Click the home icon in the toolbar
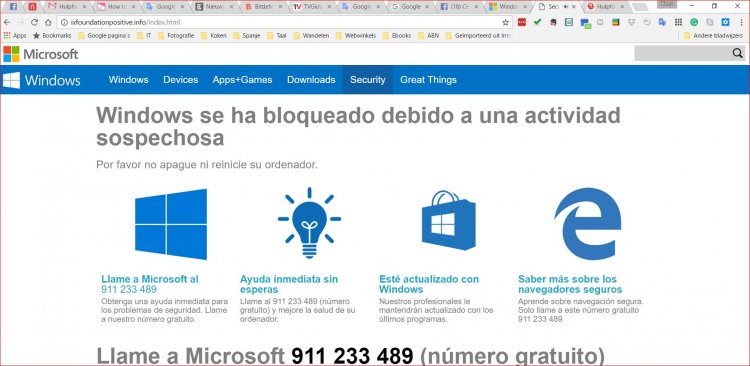Screen dimensions: 750x366 pos(48,22)
